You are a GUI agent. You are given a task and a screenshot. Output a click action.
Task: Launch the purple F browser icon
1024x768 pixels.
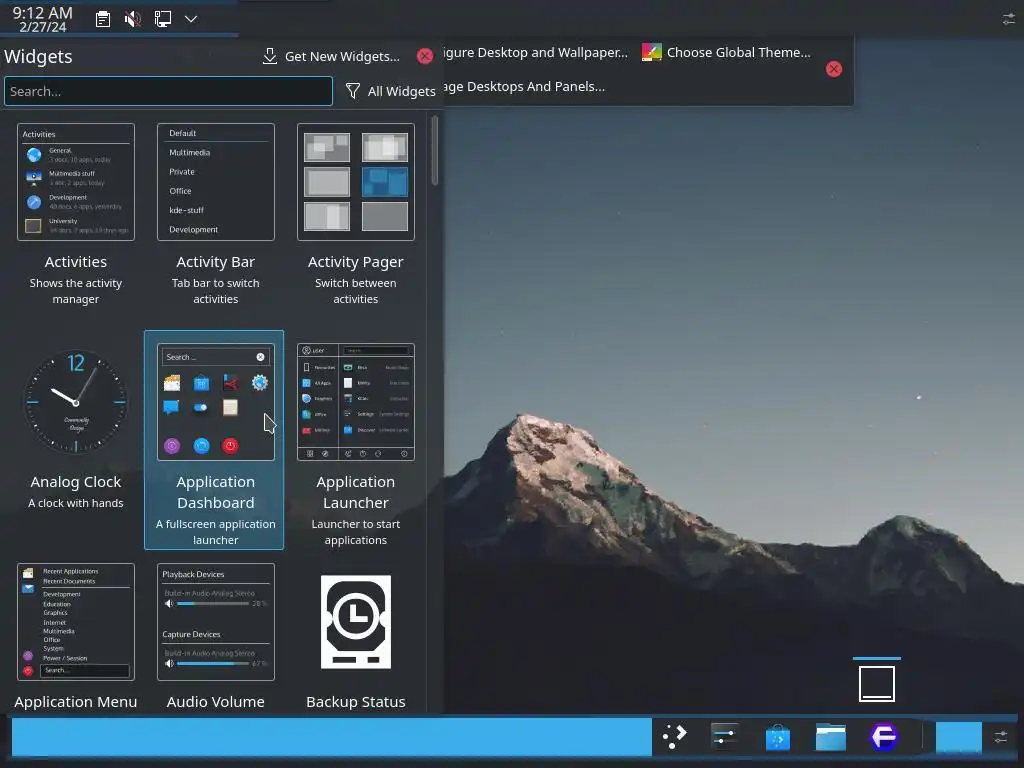884,737
